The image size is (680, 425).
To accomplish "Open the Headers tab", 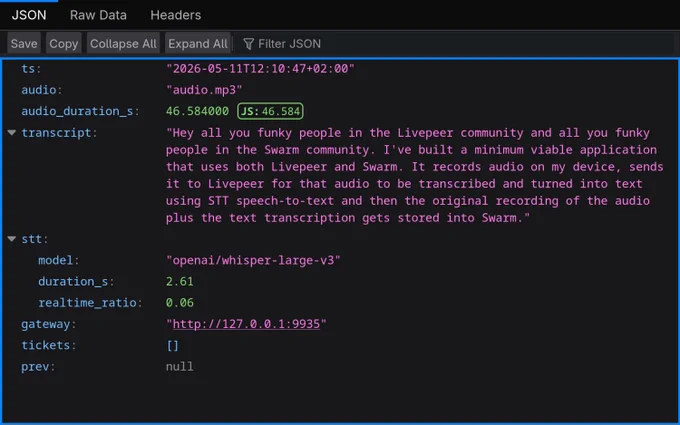I will [x=176, y=15].
